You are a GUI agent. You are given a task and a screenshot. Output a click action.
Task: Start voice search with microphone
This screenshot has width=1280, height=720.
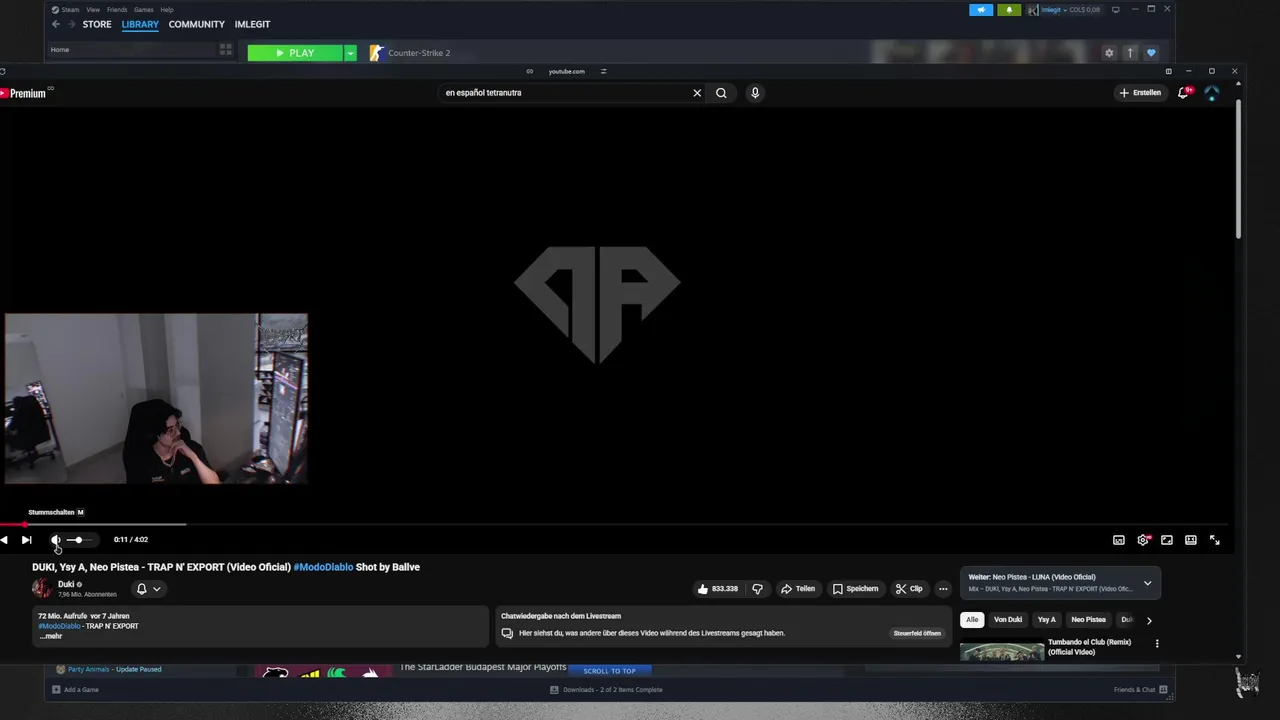tap(755, 93)
